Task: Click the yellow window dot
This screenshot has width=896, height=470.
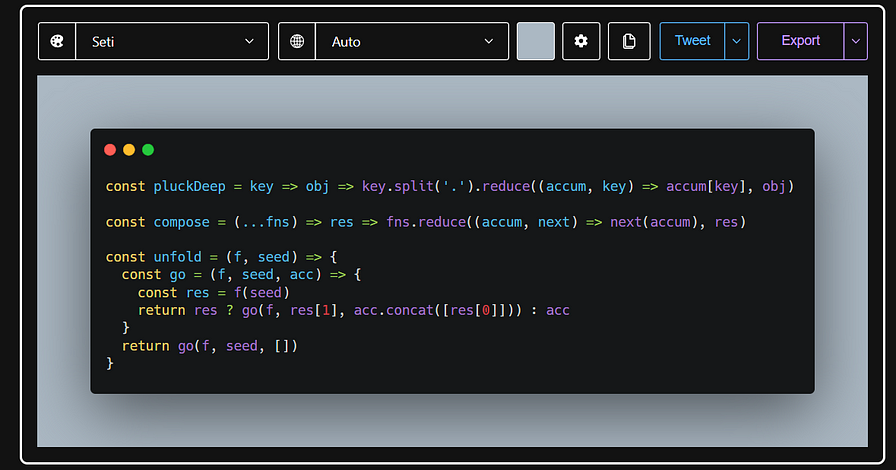Action: [x=129, y=150]
